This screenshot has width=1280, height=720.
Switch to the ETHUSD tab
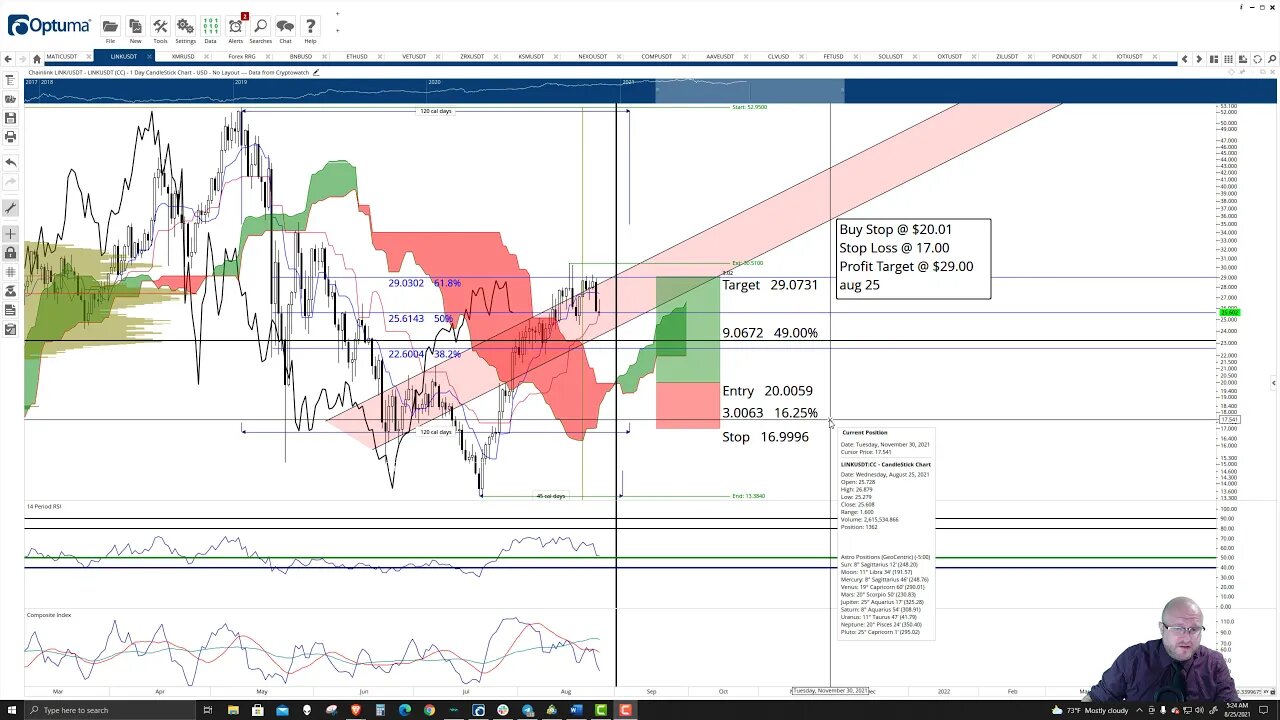tap(357, 57)
